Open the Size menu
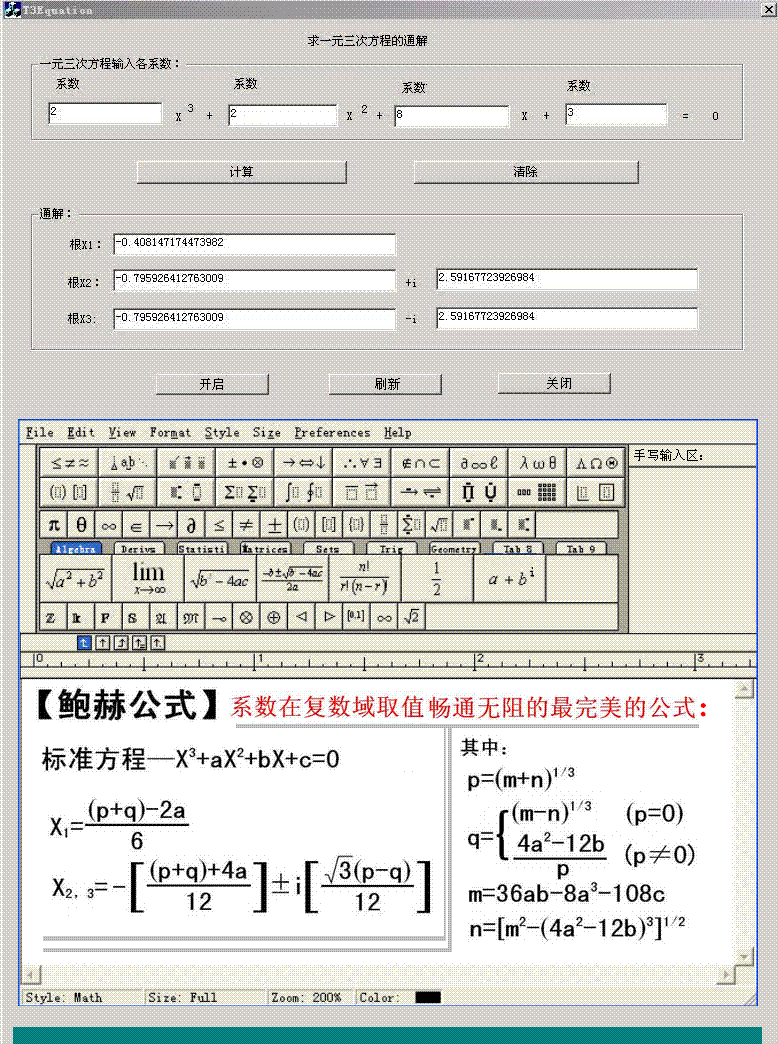The height and width of the screenshot is (1044, 778). tap(266, 433)
